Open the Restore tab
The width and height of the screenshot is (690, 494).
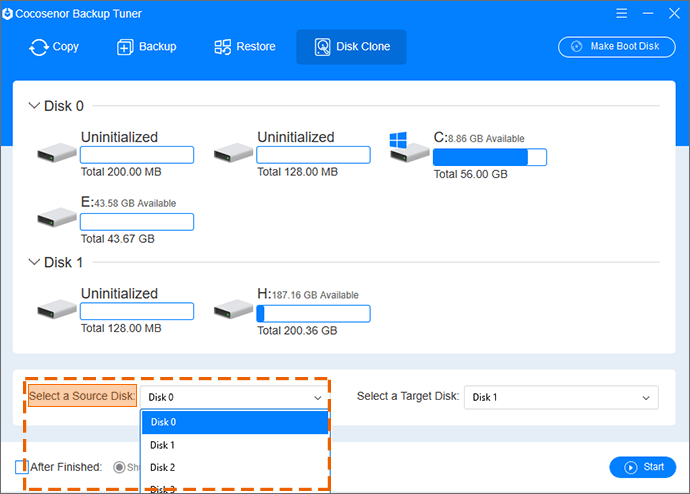tap(245, 47)
